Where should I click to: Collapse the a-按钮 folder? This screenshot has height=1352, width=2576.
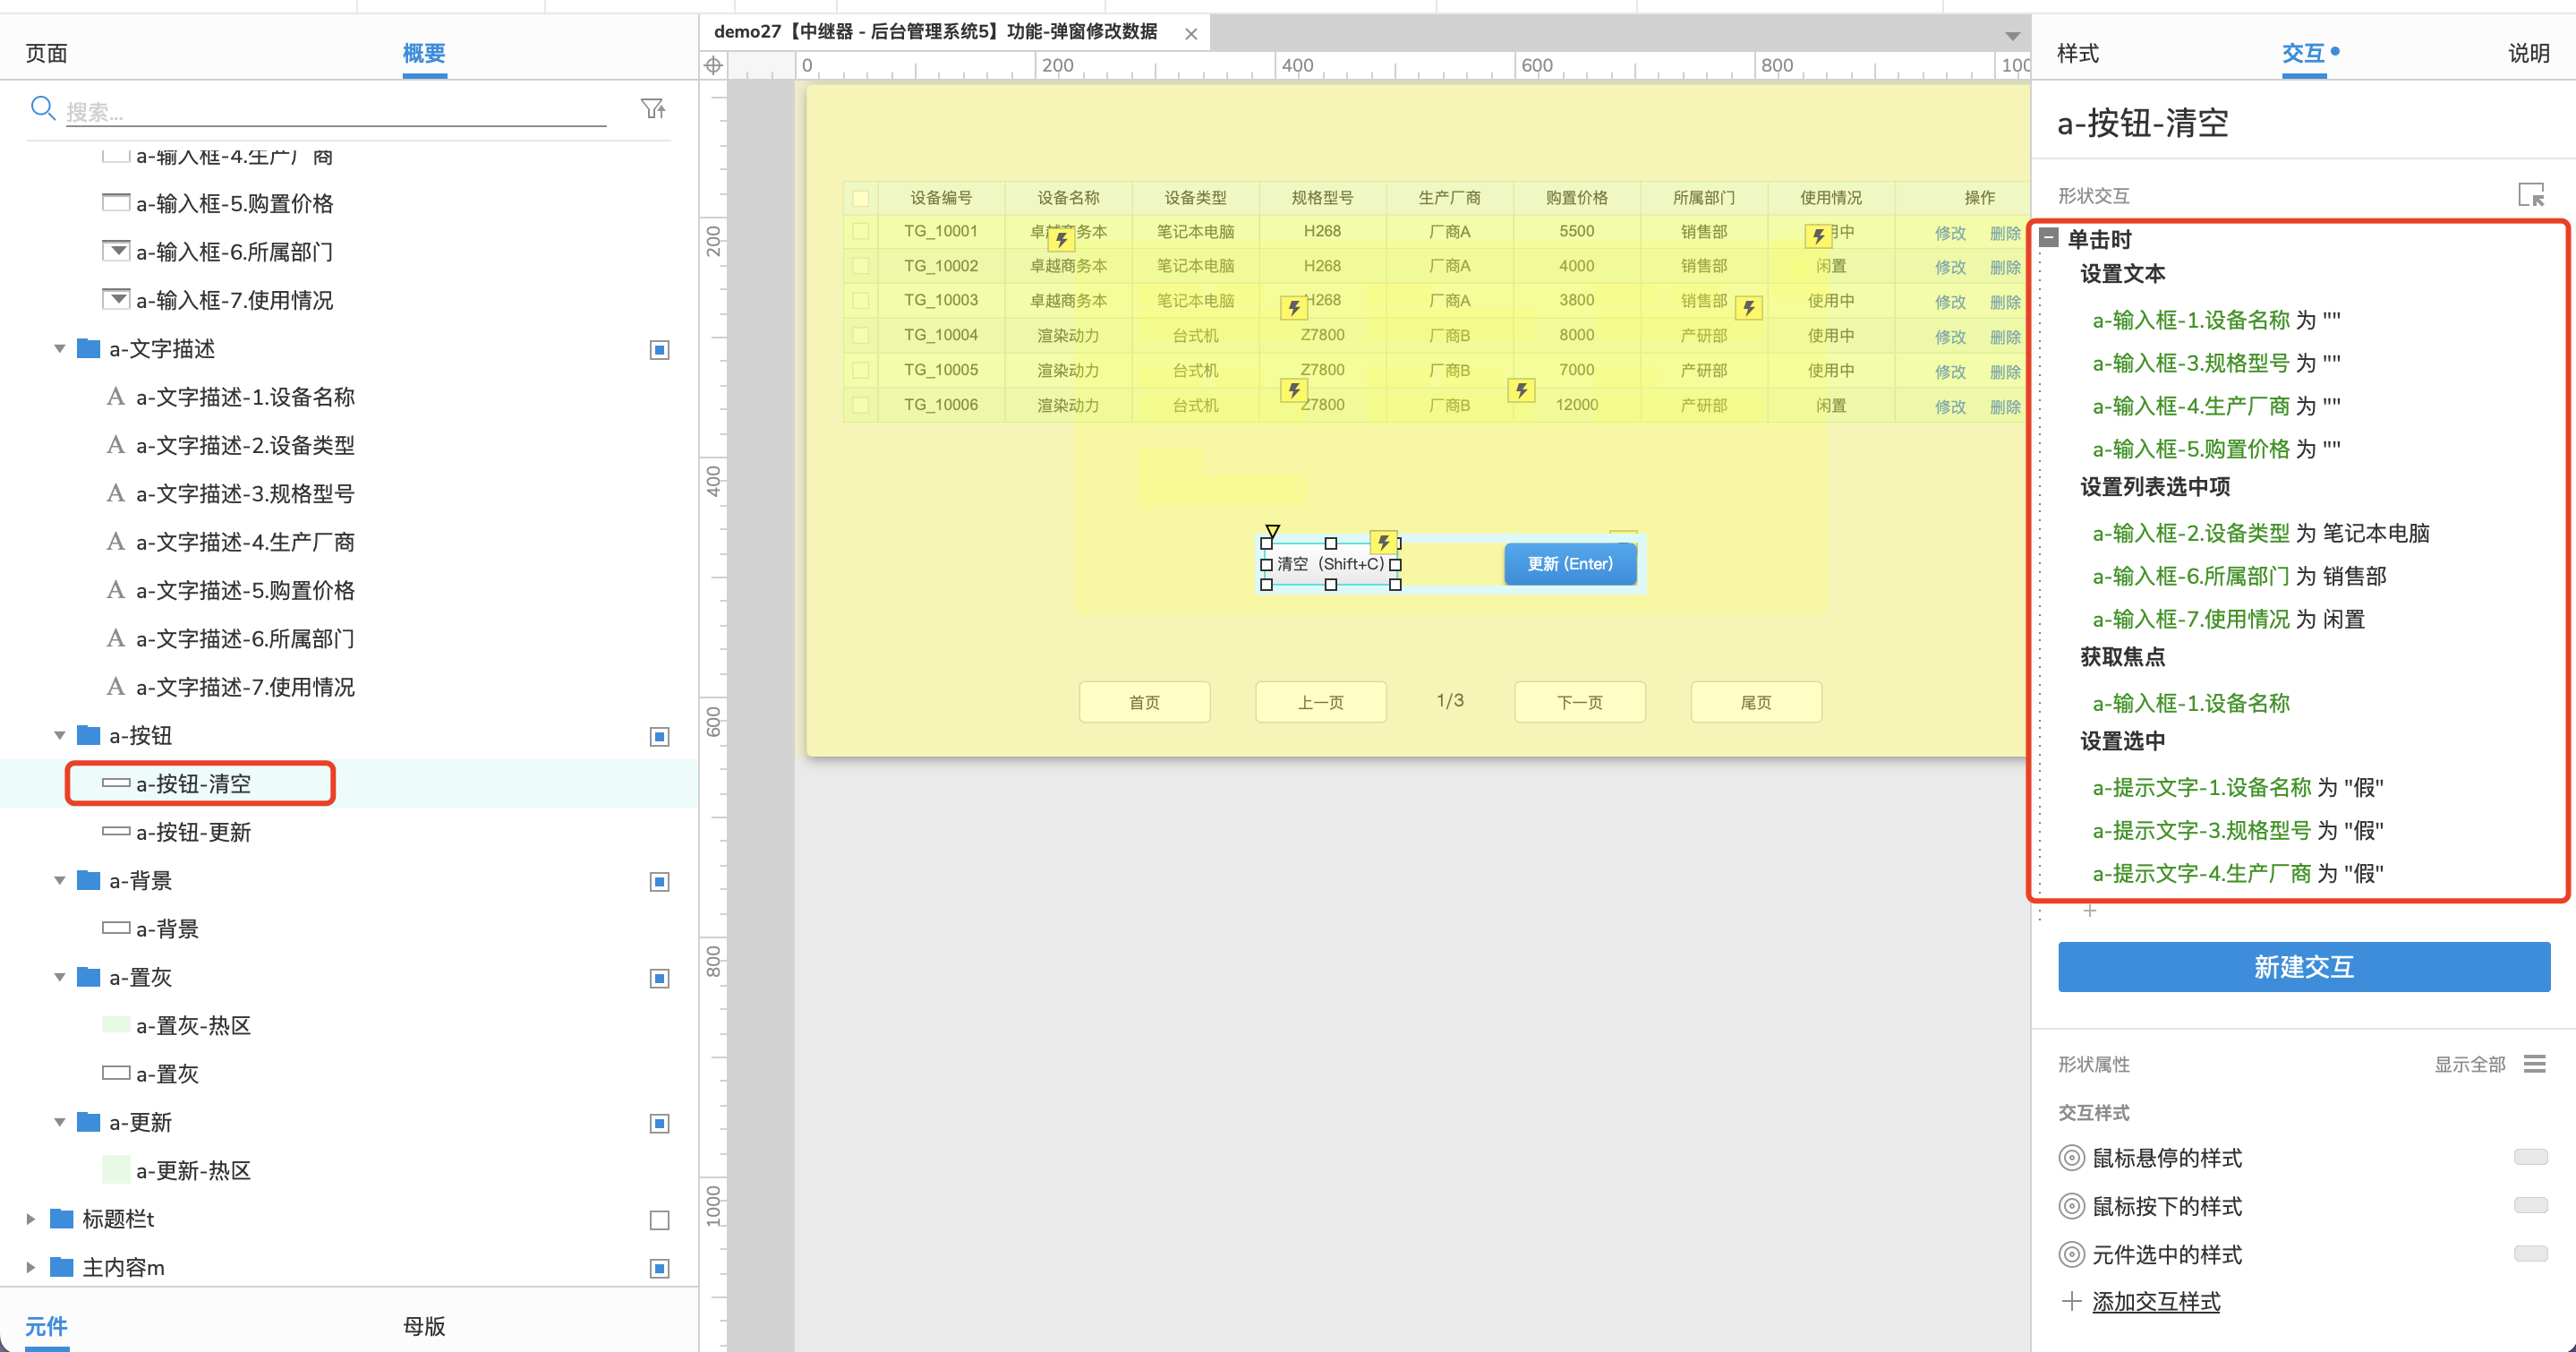59,736
